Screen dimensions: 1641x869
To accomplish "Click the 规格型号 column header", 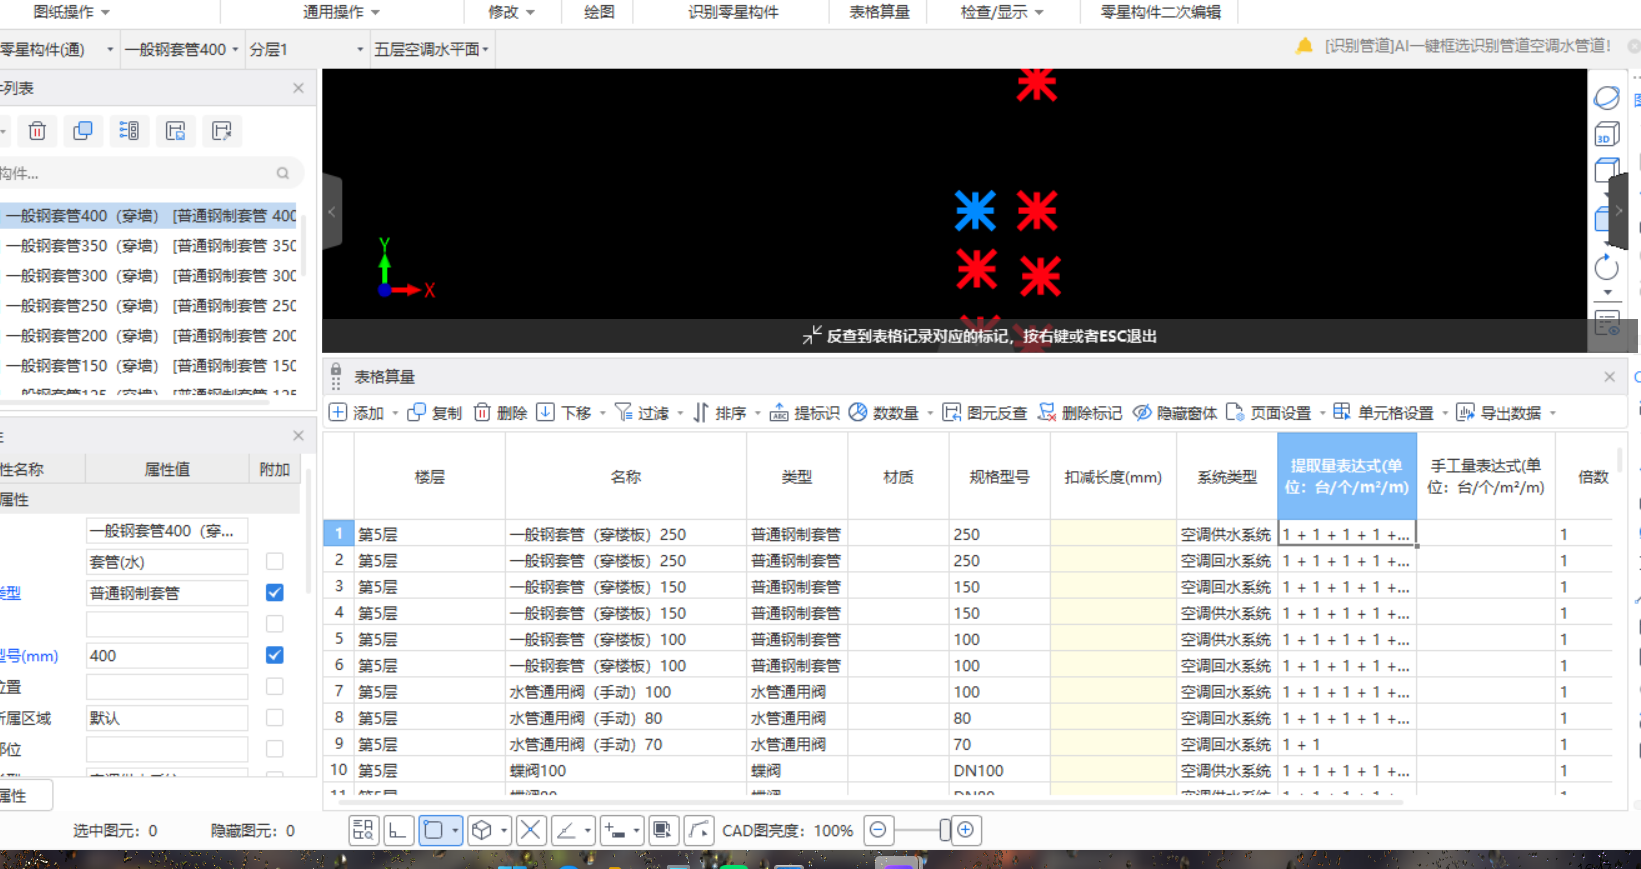I will [x=999, y=476].
